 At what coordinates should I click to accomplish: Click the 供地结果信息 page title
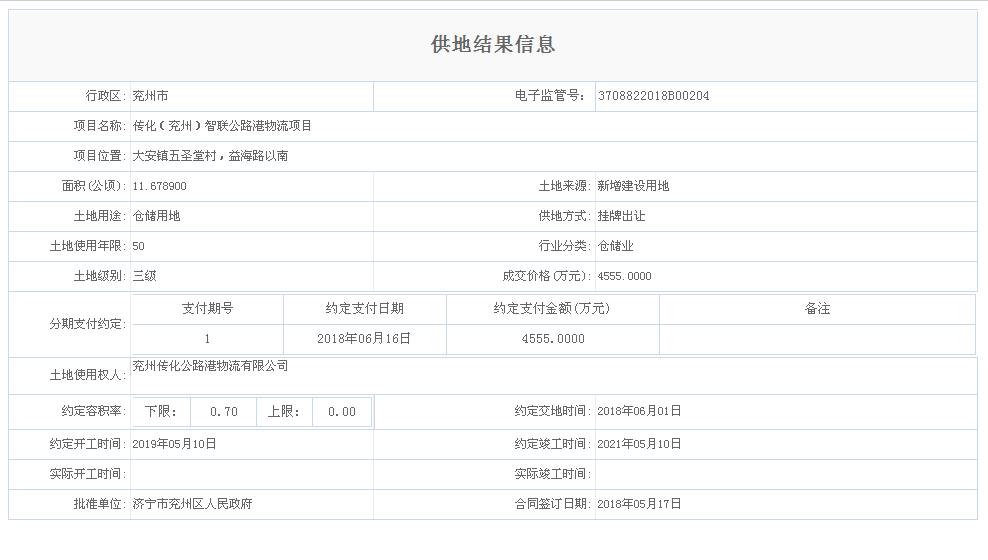[x=493, y=45]
